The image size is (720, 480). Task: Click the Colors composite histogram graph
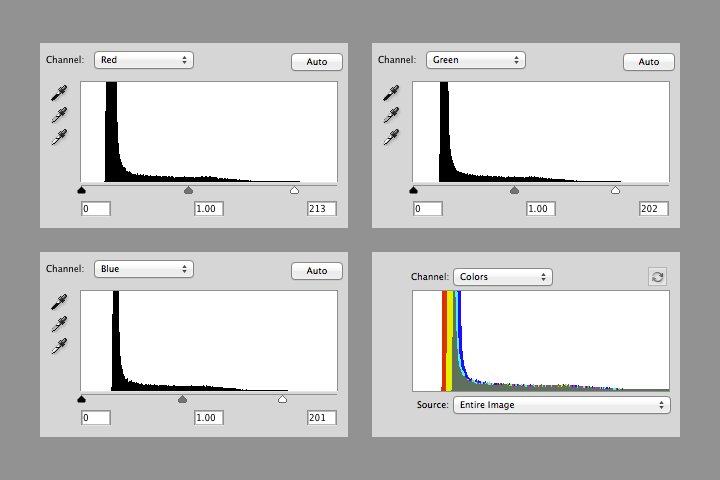pos(541,341)
